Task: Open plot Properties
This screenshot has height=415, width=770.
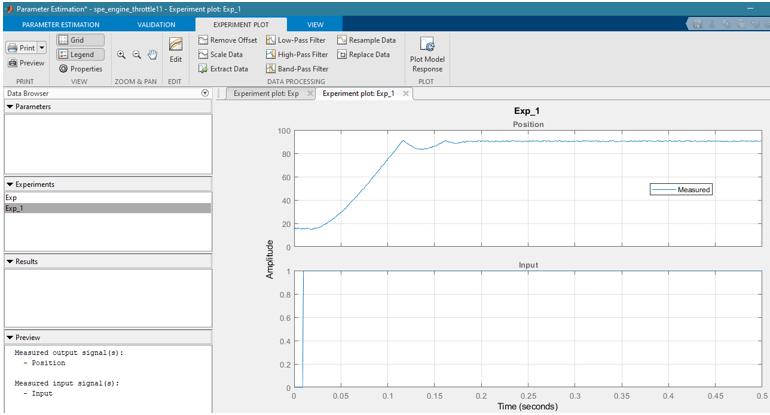Action: tap(80, 69)
